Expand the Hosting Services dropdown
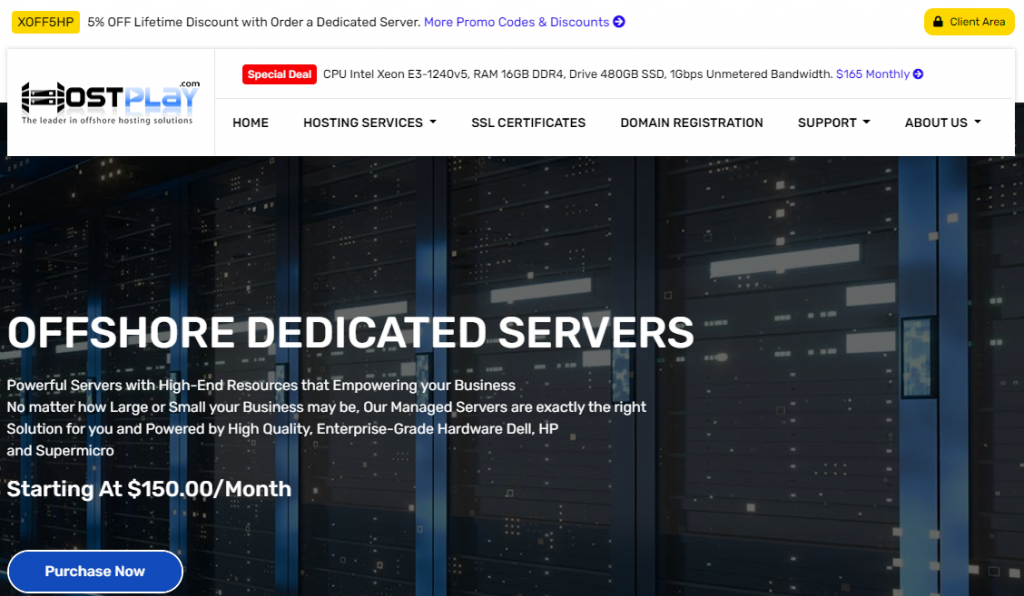The height and width of the screenshot is (596, 1024). (x=370, y=123)
